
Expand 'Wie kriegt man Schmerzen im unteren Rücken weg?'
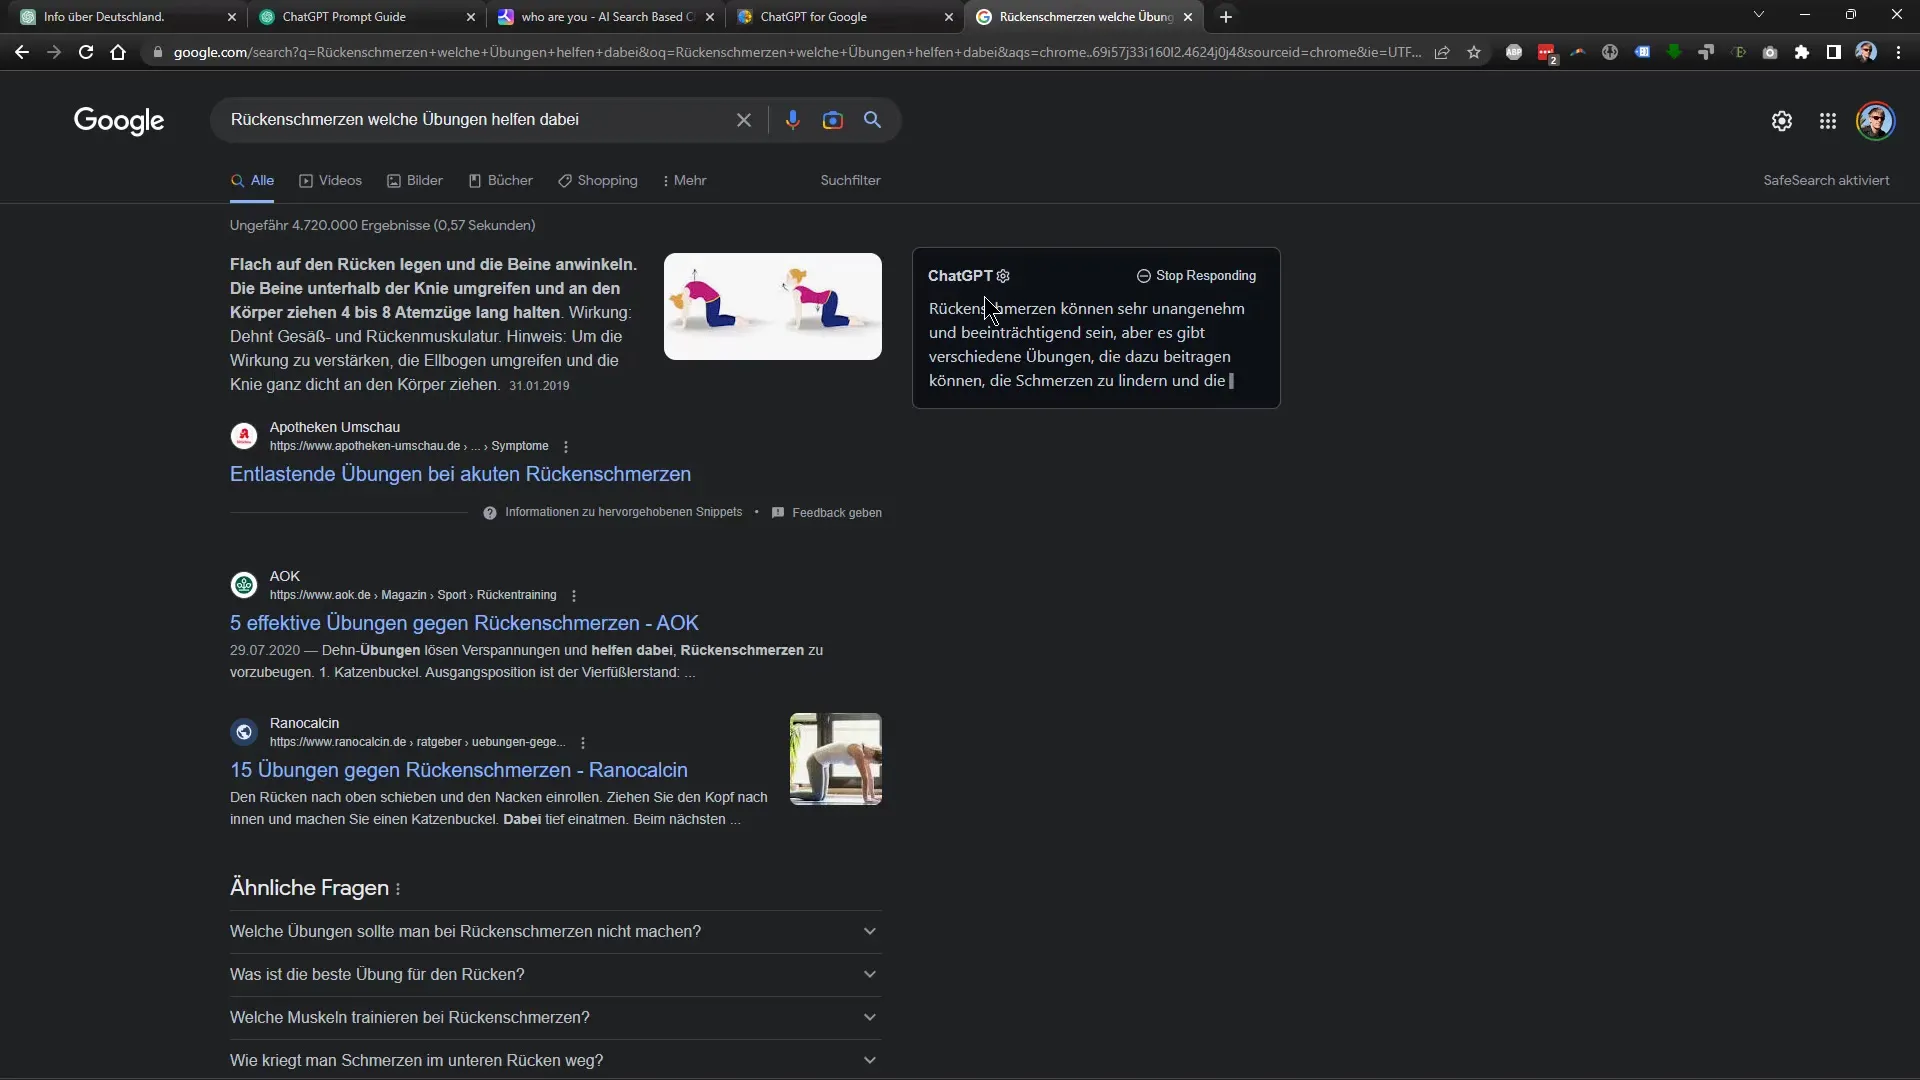(x=555, y=1061)
